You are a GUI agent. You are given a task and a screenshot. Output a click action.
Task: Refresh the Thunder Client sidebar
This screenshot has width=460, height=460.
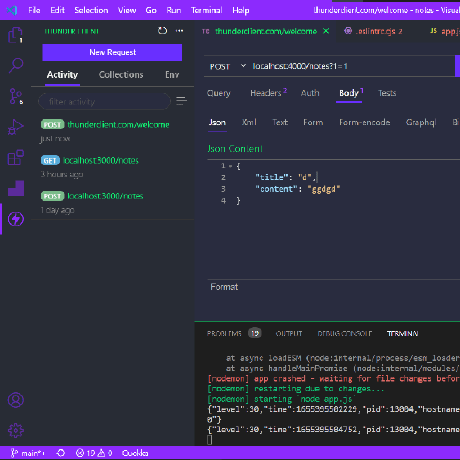coord(162,31)
